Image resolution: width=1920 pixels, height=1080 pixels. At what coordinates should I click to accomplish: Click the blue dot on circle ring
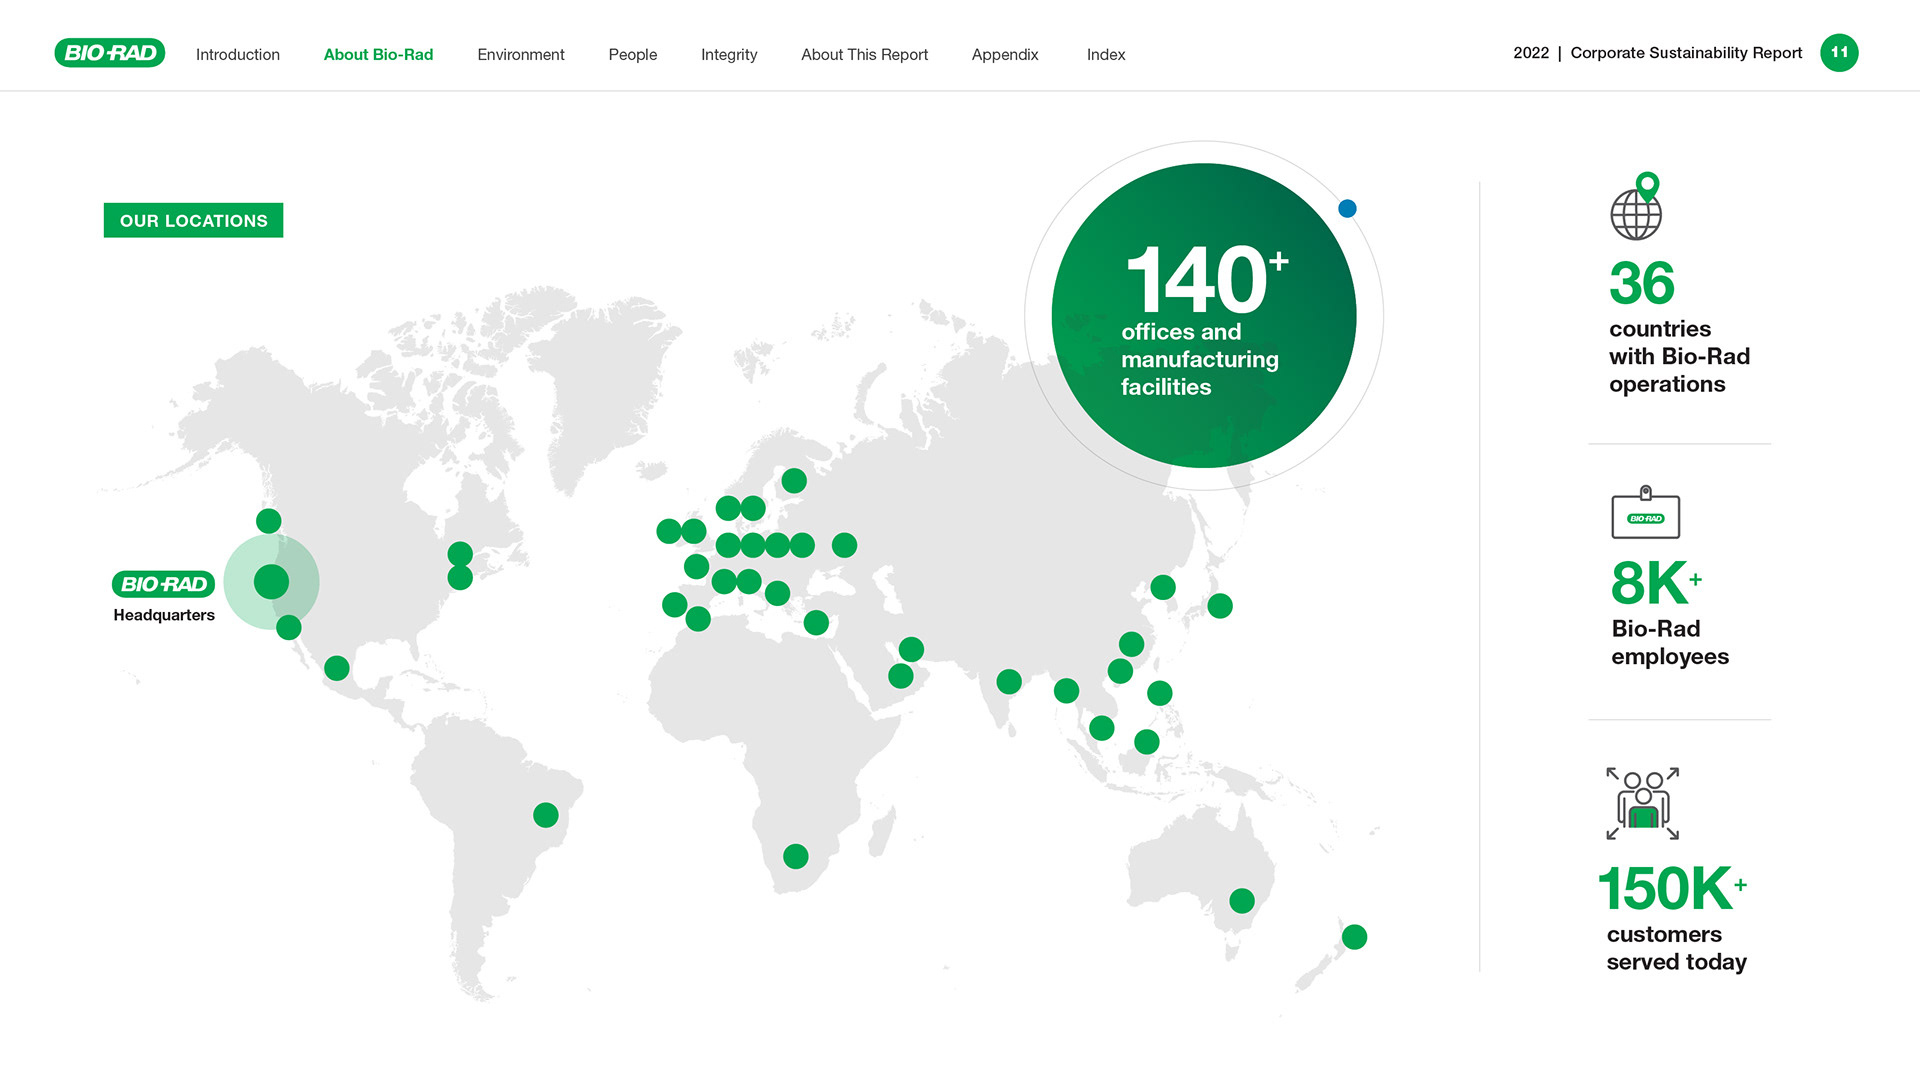point(1347,209)
